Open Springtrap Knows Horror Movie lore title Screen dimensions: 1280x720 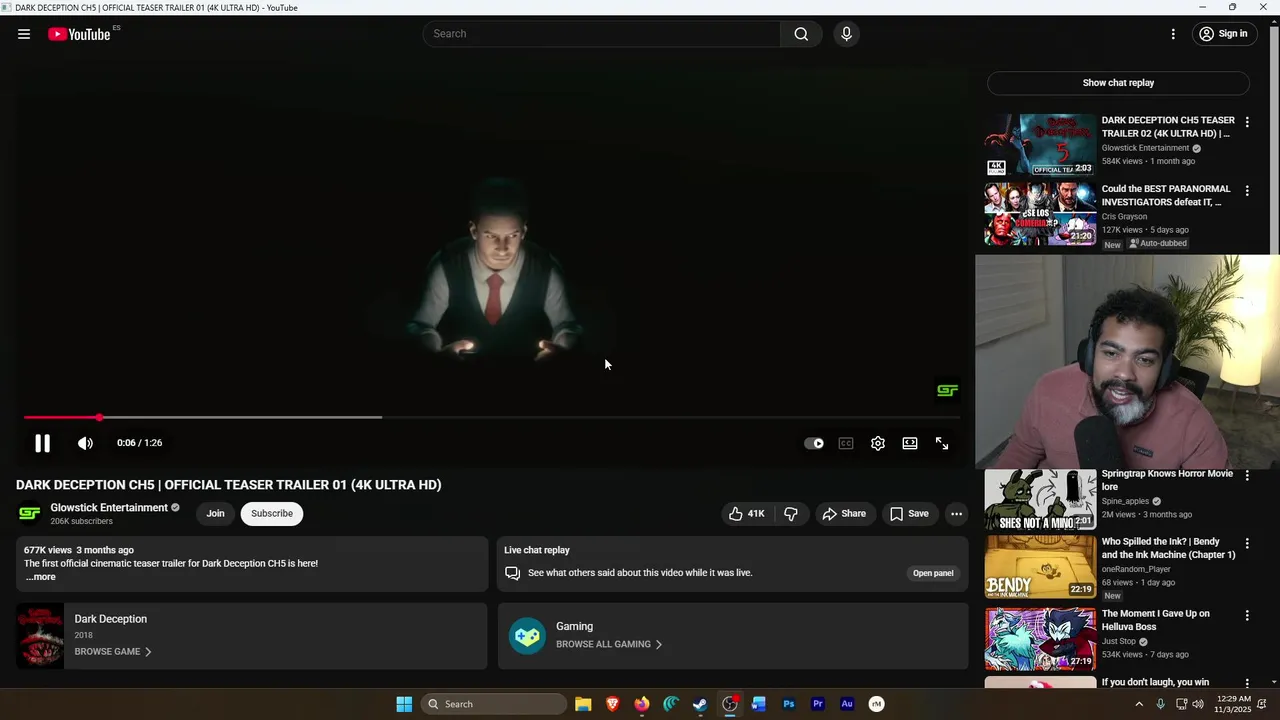[x=1167, y=480]
